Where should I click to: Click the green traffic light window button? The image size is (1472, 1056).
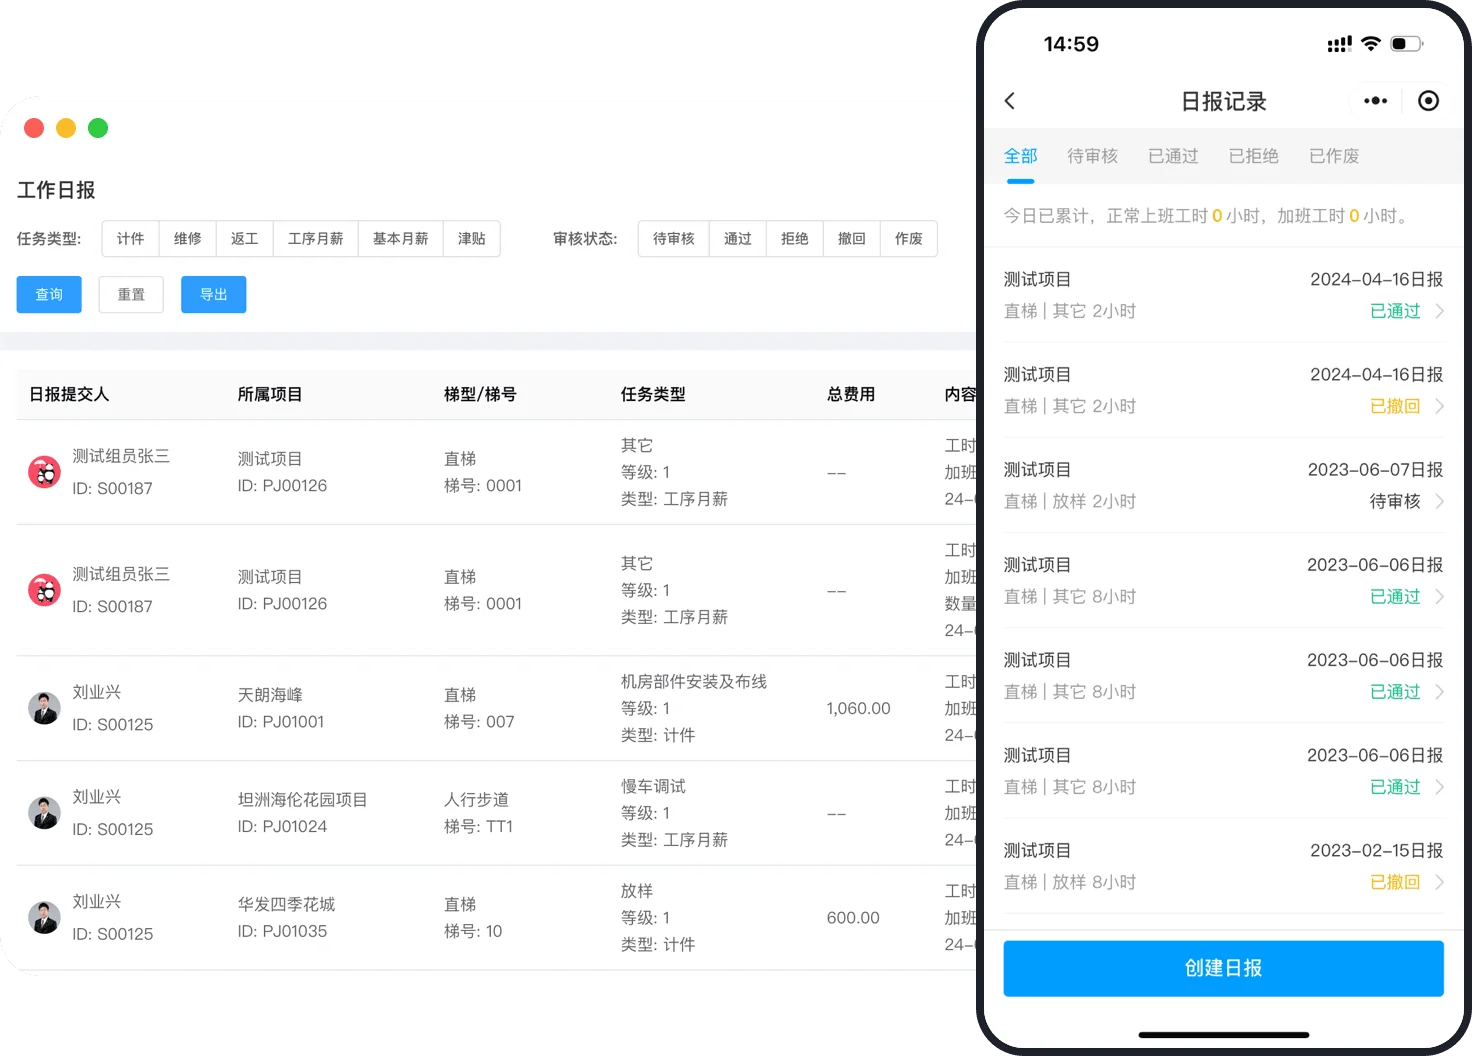click(x=98, y=128)
